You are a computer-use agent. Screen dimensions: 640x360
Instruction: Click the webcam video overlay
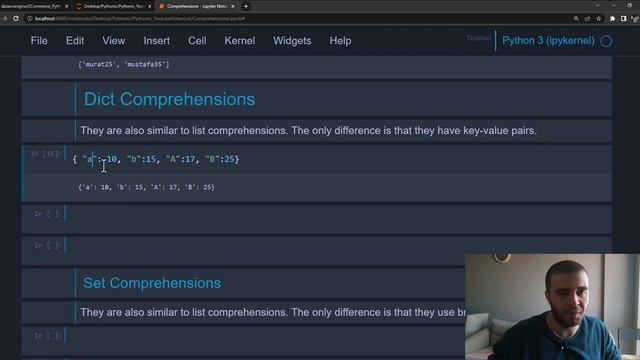pyautogui.click(x=553, y=307)
